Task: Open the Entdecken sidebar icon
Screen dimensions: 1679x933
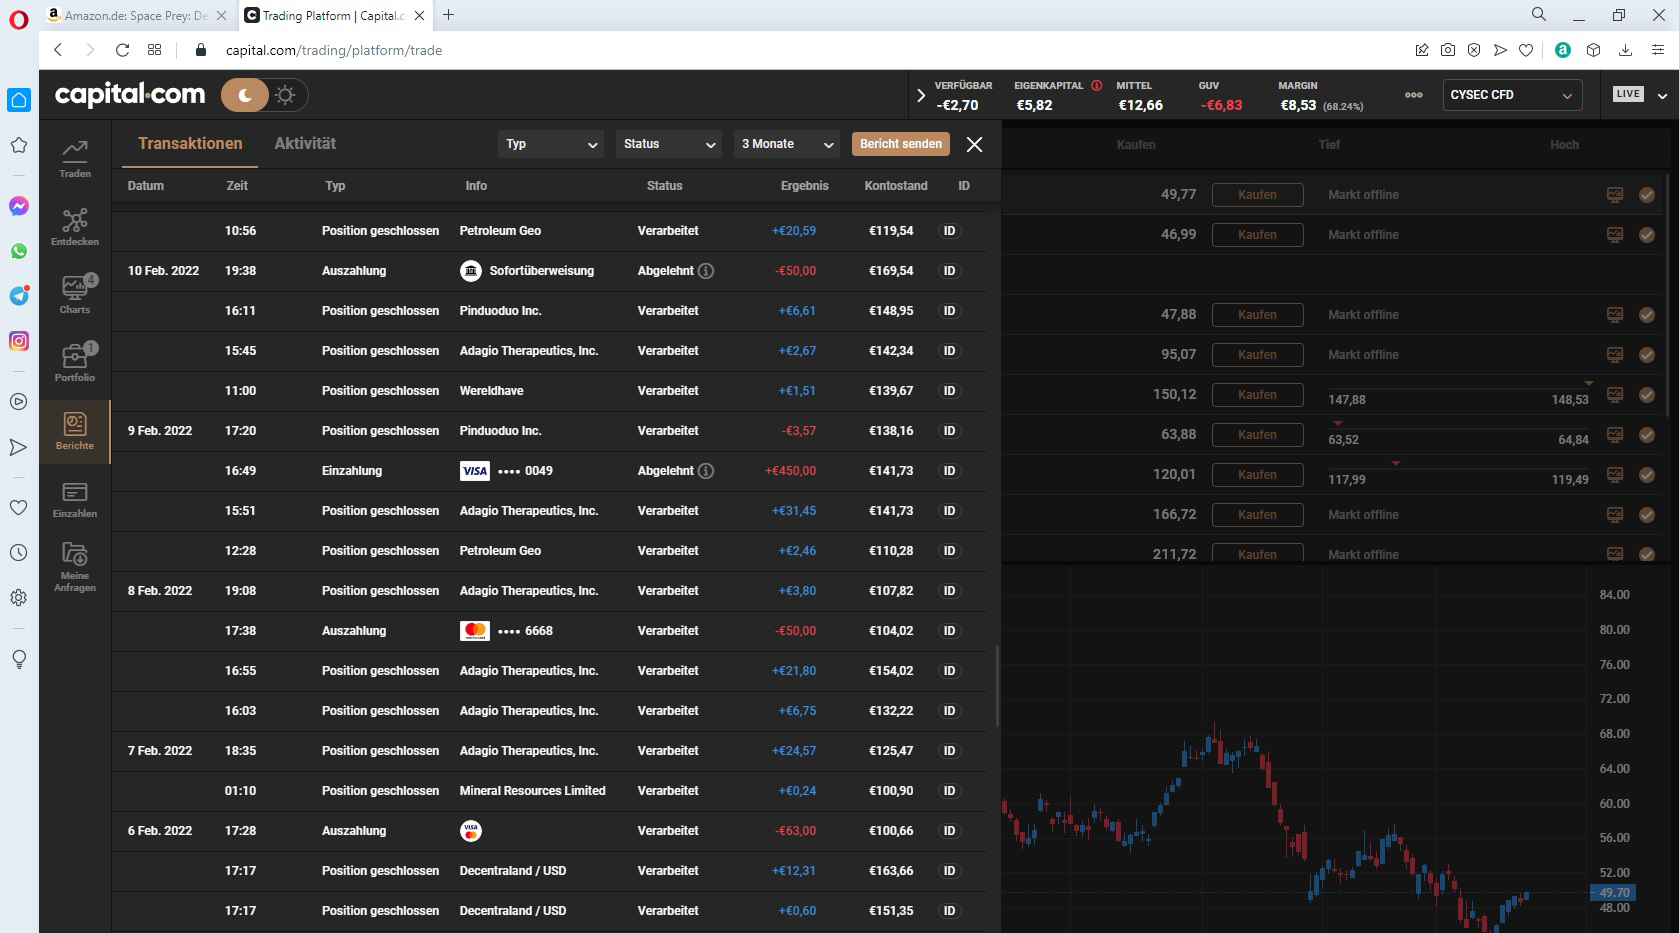Action: pyautogui.click(x=75, y=226)
